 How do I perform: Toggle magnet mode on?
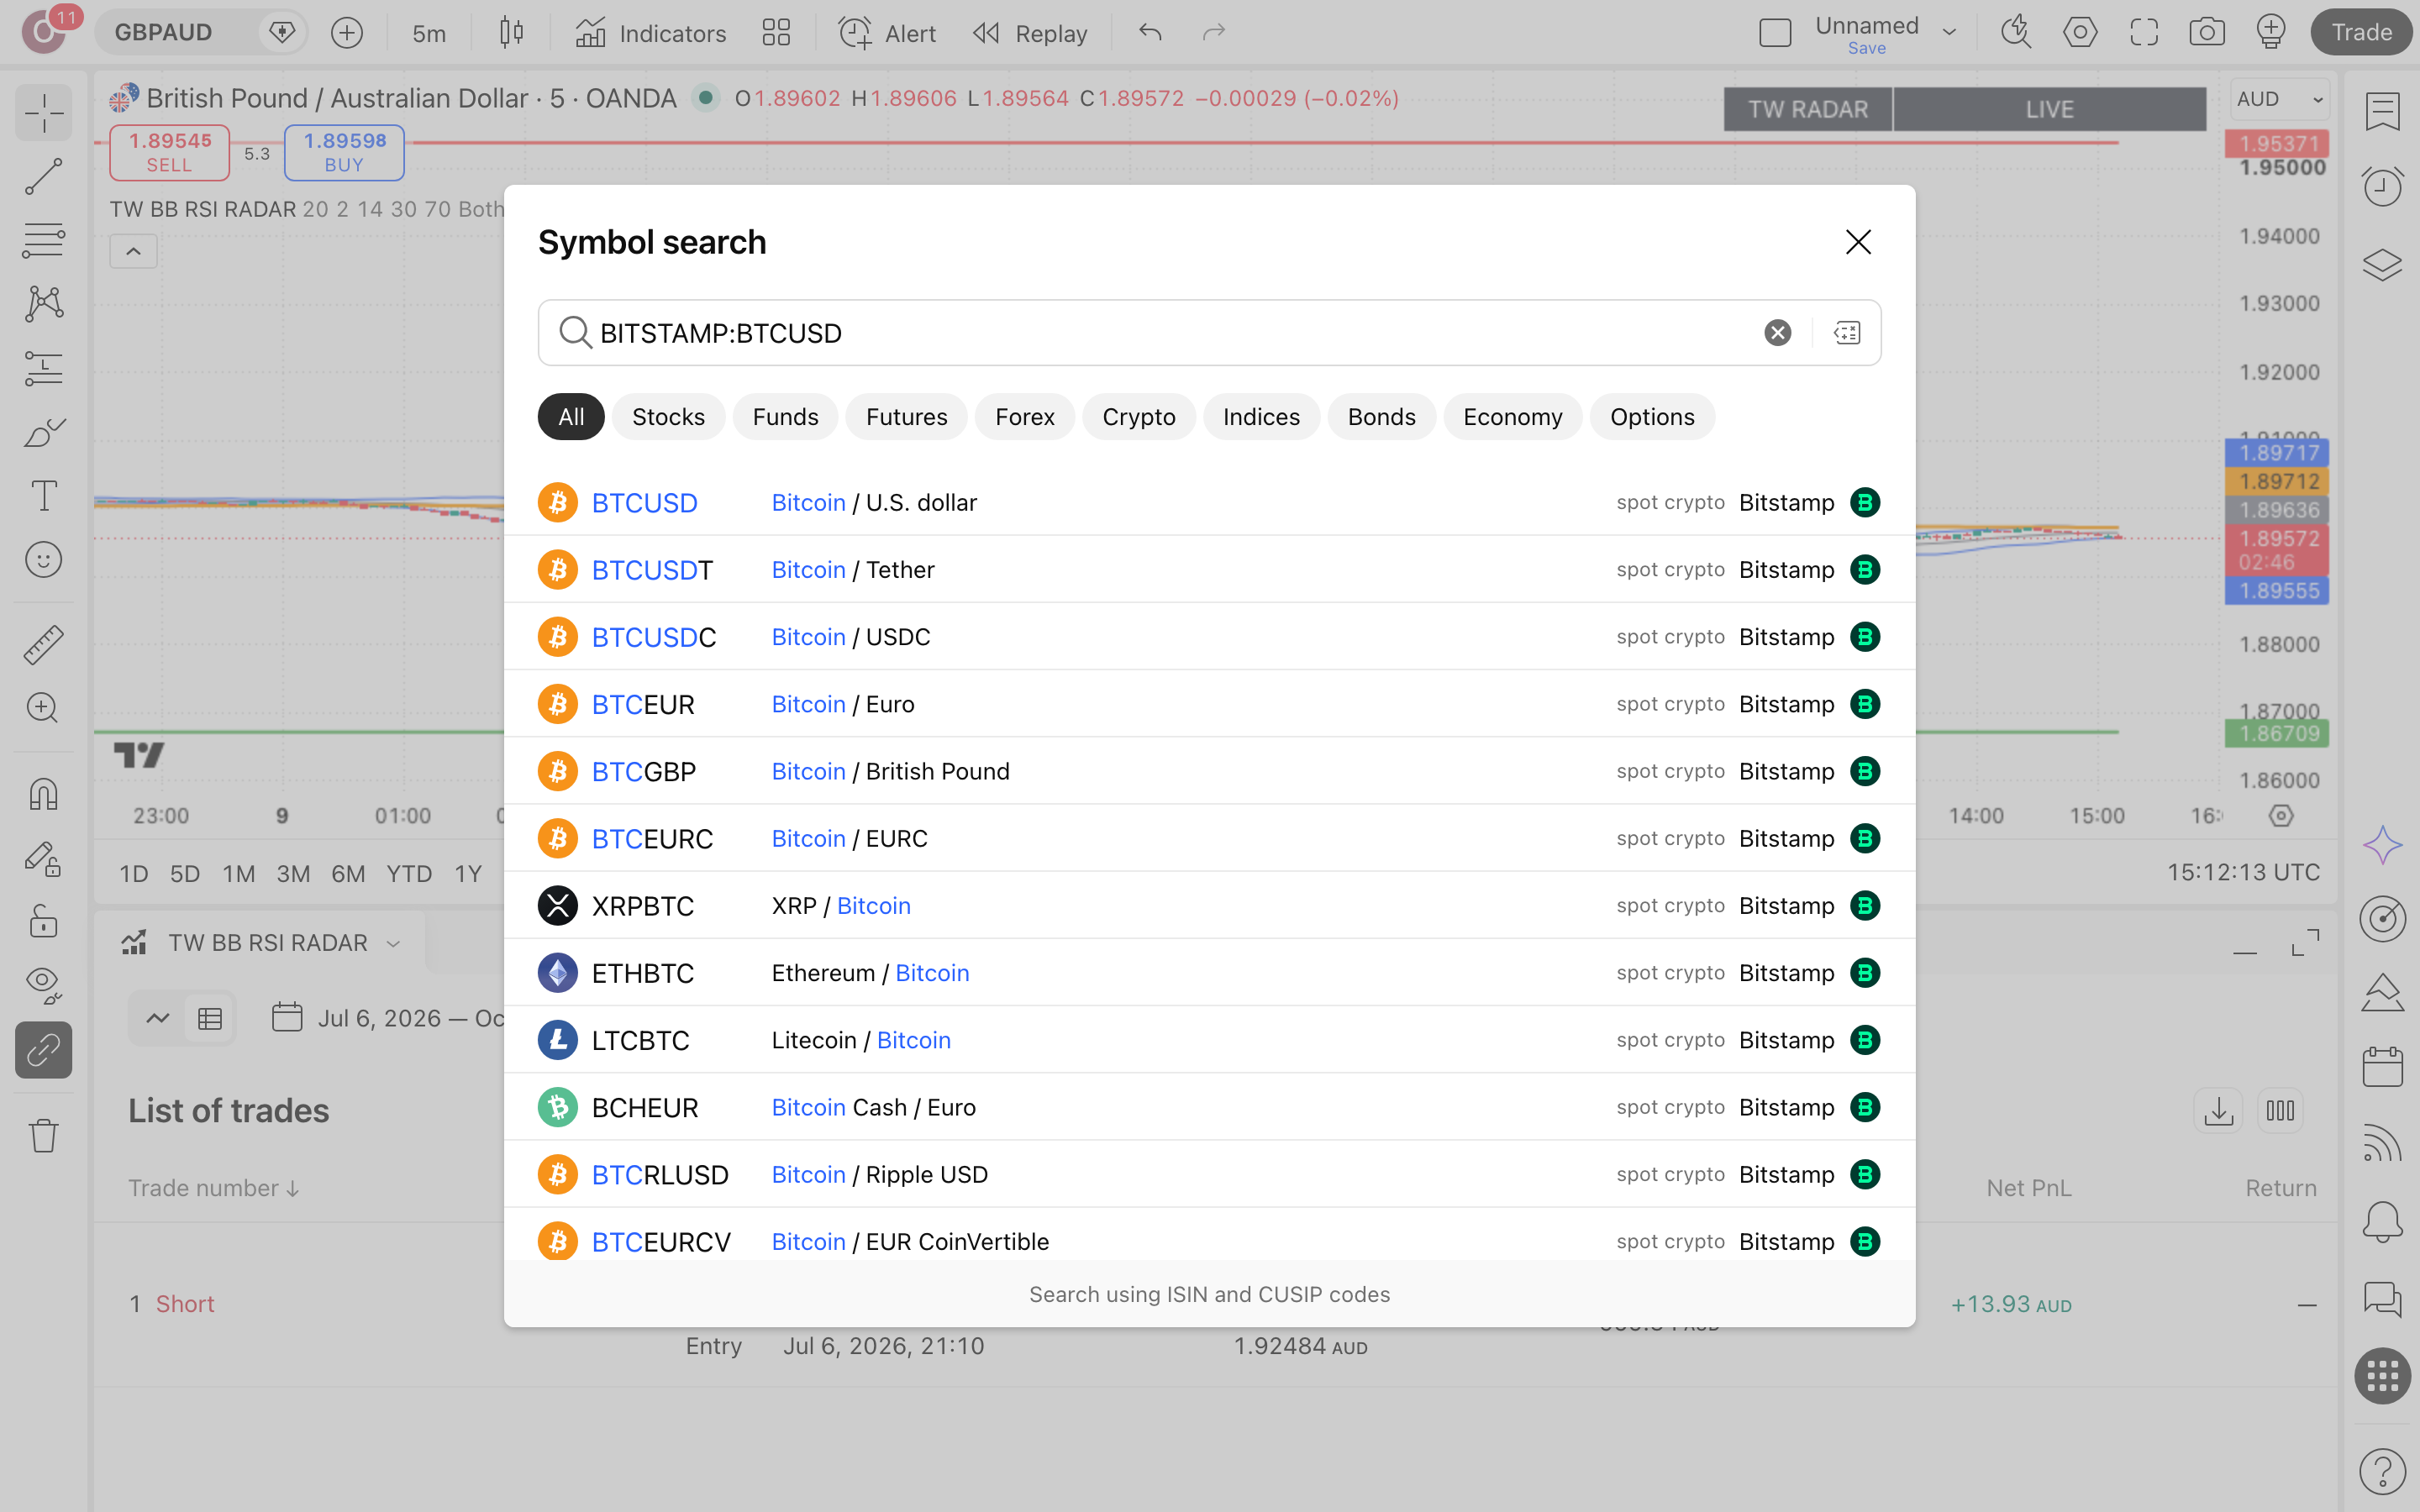(44, 795)
